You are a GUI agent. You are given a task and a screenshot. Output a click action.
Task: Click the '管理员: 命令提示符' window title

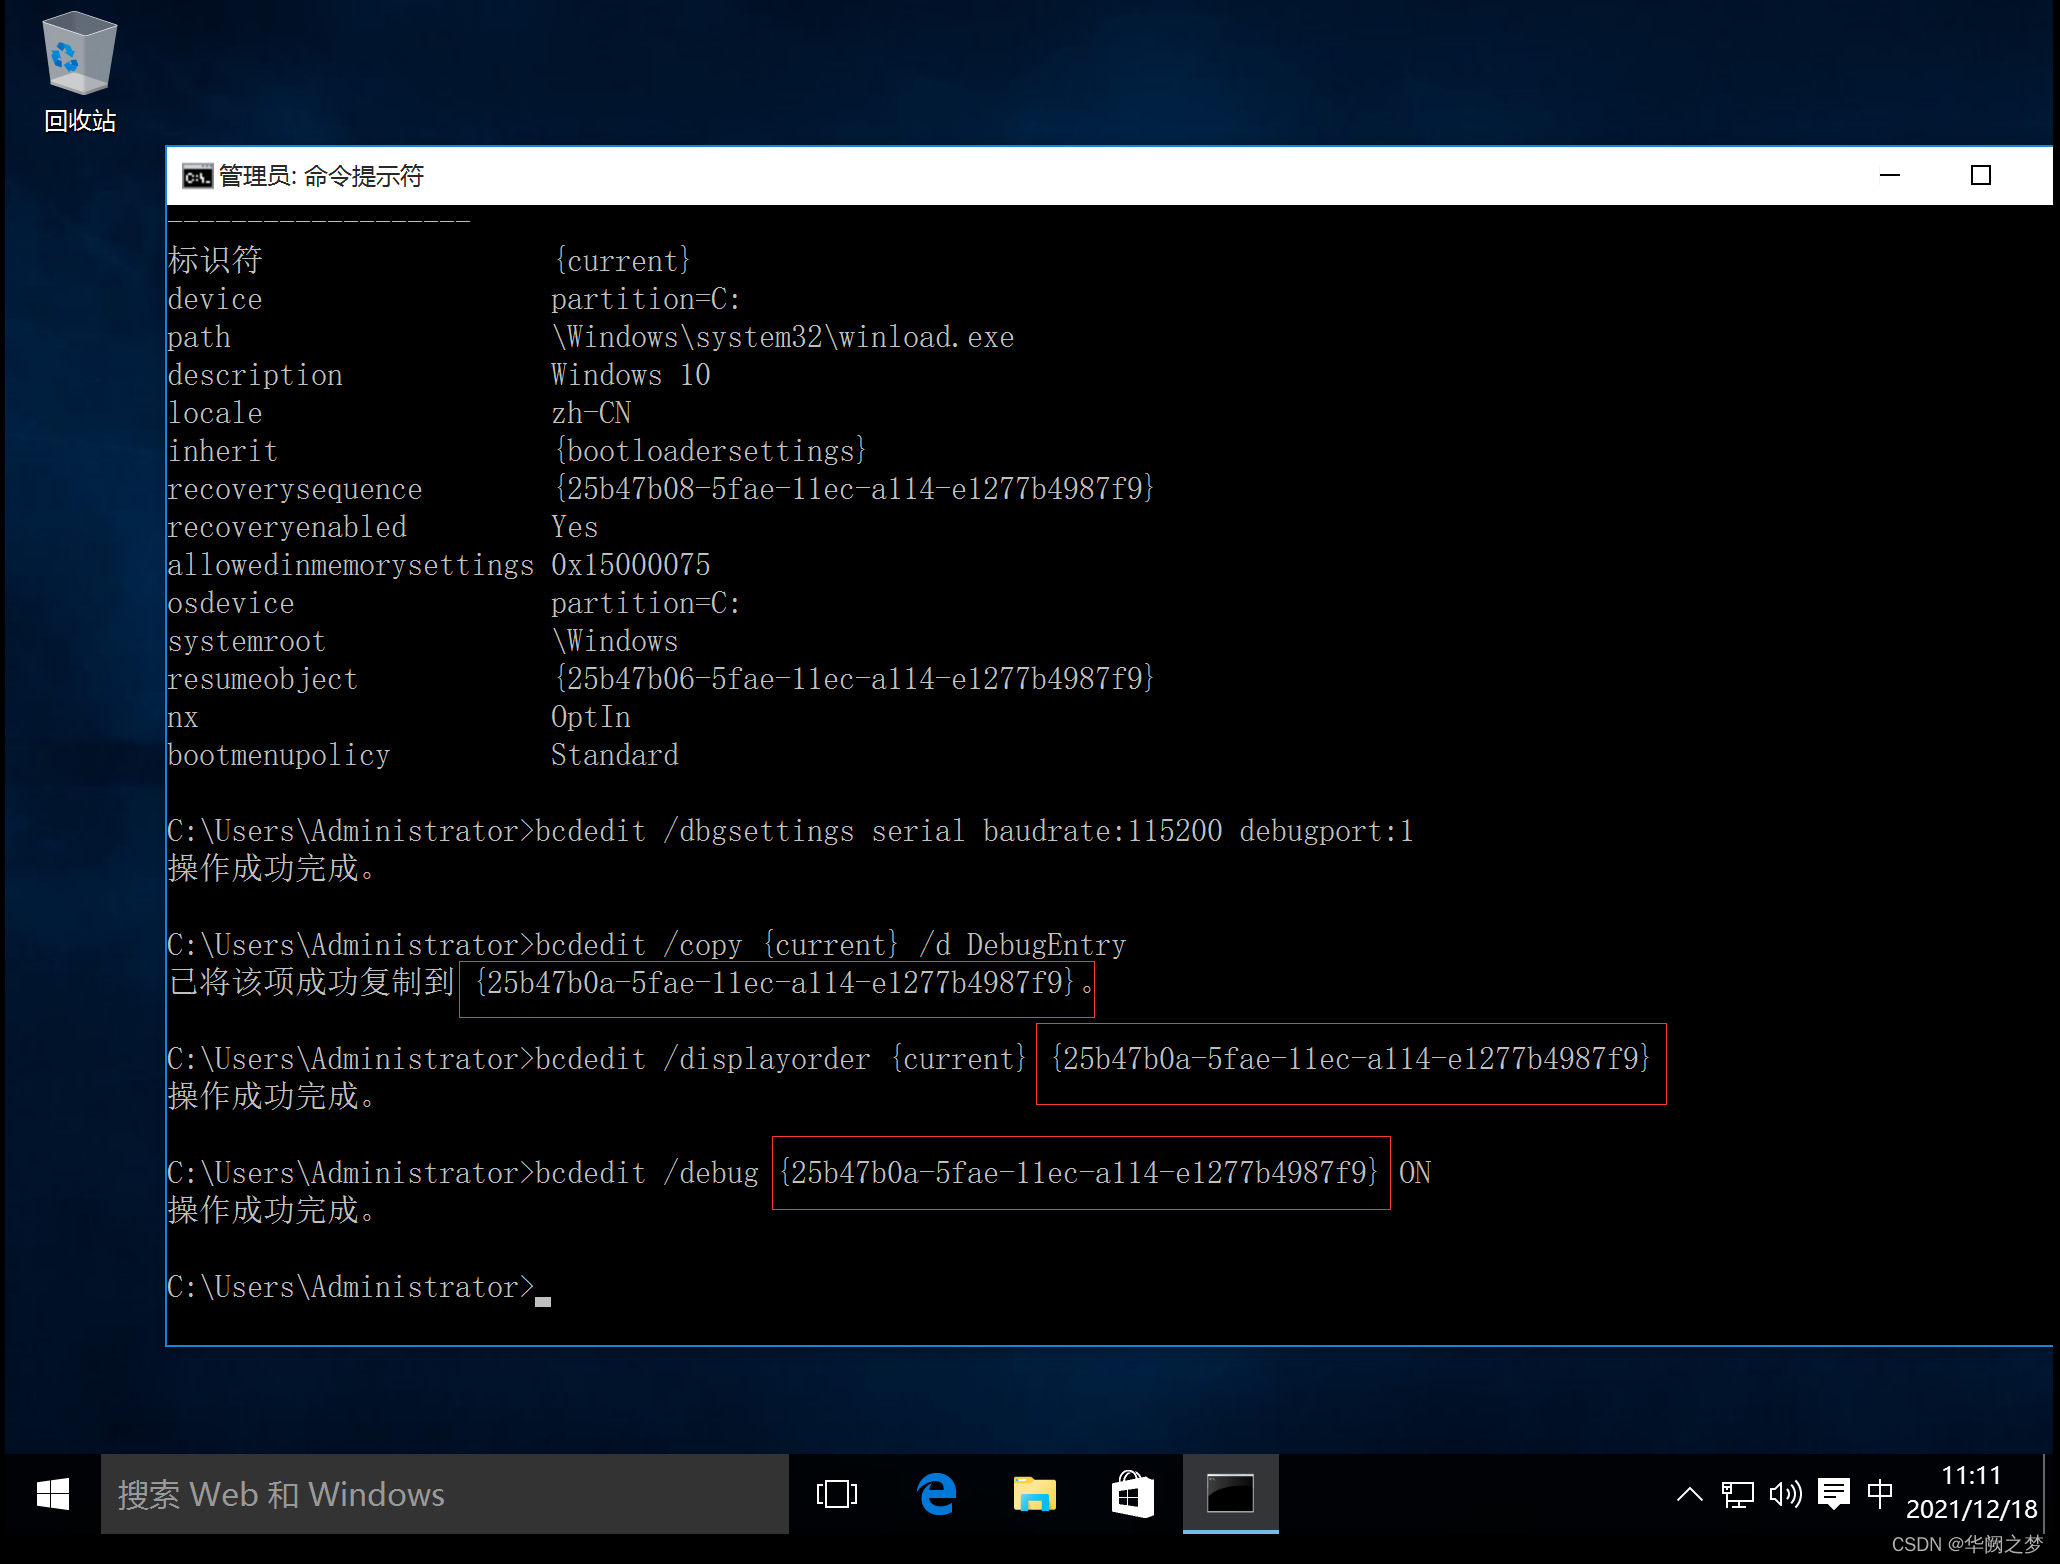coord(321,177)
